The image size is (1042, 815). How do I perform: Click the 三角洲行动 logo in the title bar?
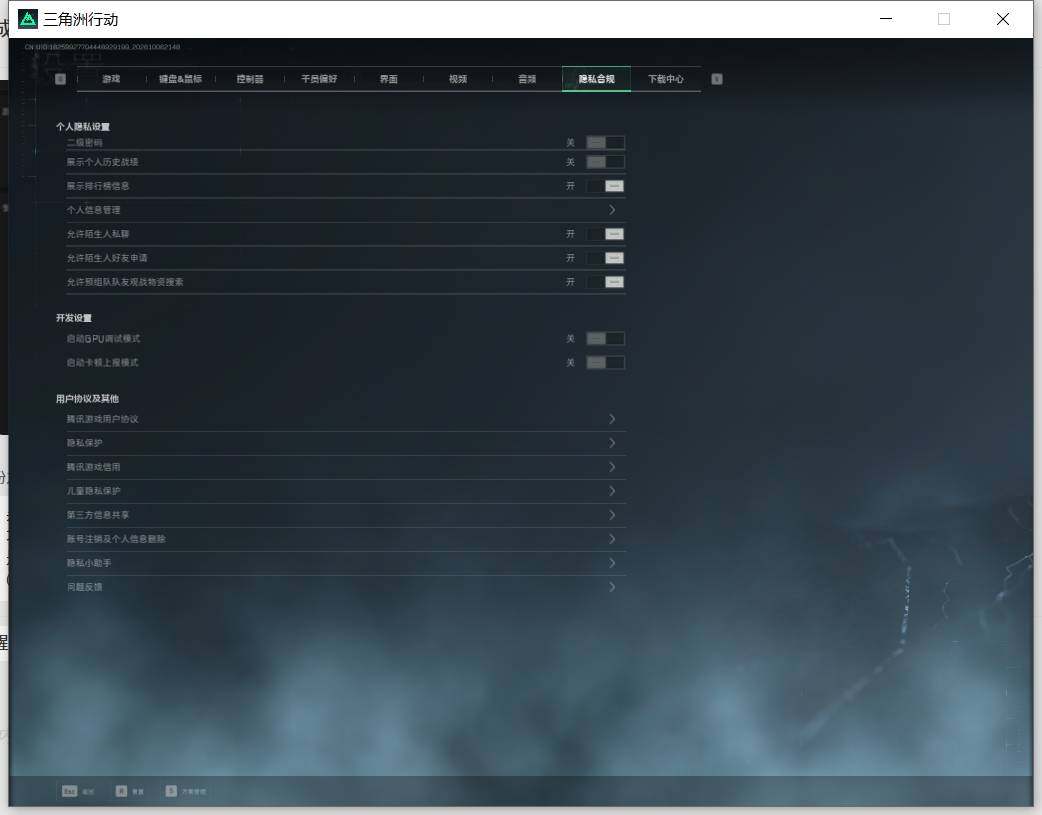point(28,19)
